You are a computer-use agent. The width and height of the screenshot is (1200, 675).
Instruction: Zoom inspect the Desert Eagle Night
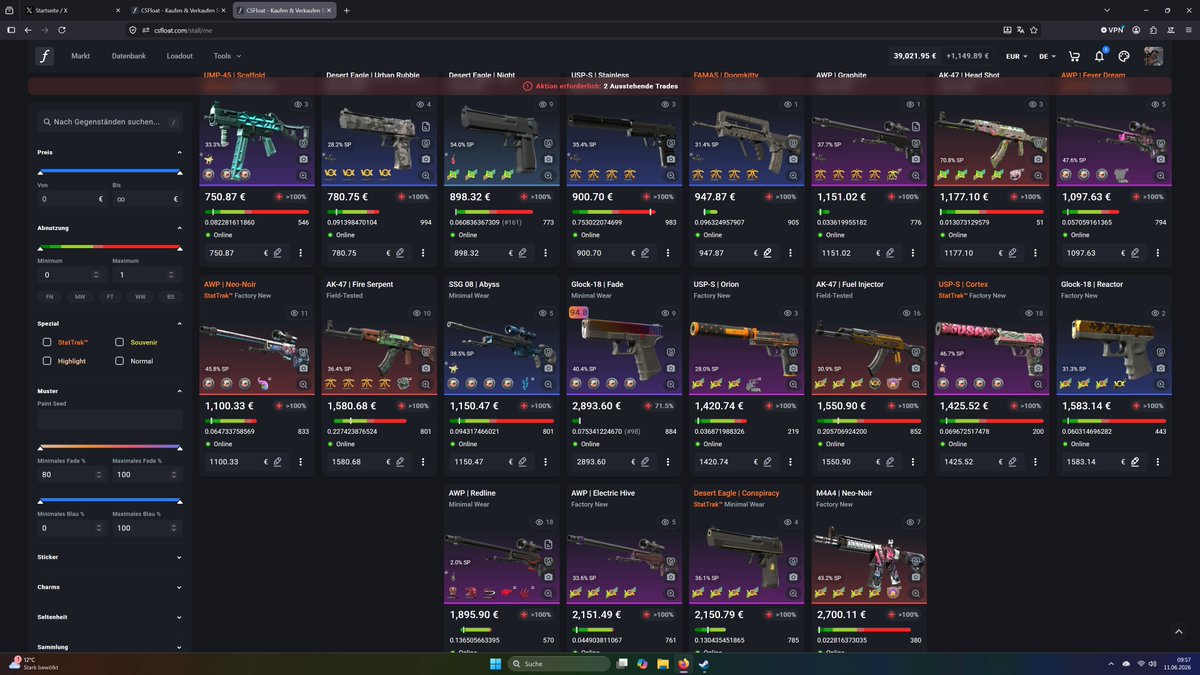pos(548,175)
